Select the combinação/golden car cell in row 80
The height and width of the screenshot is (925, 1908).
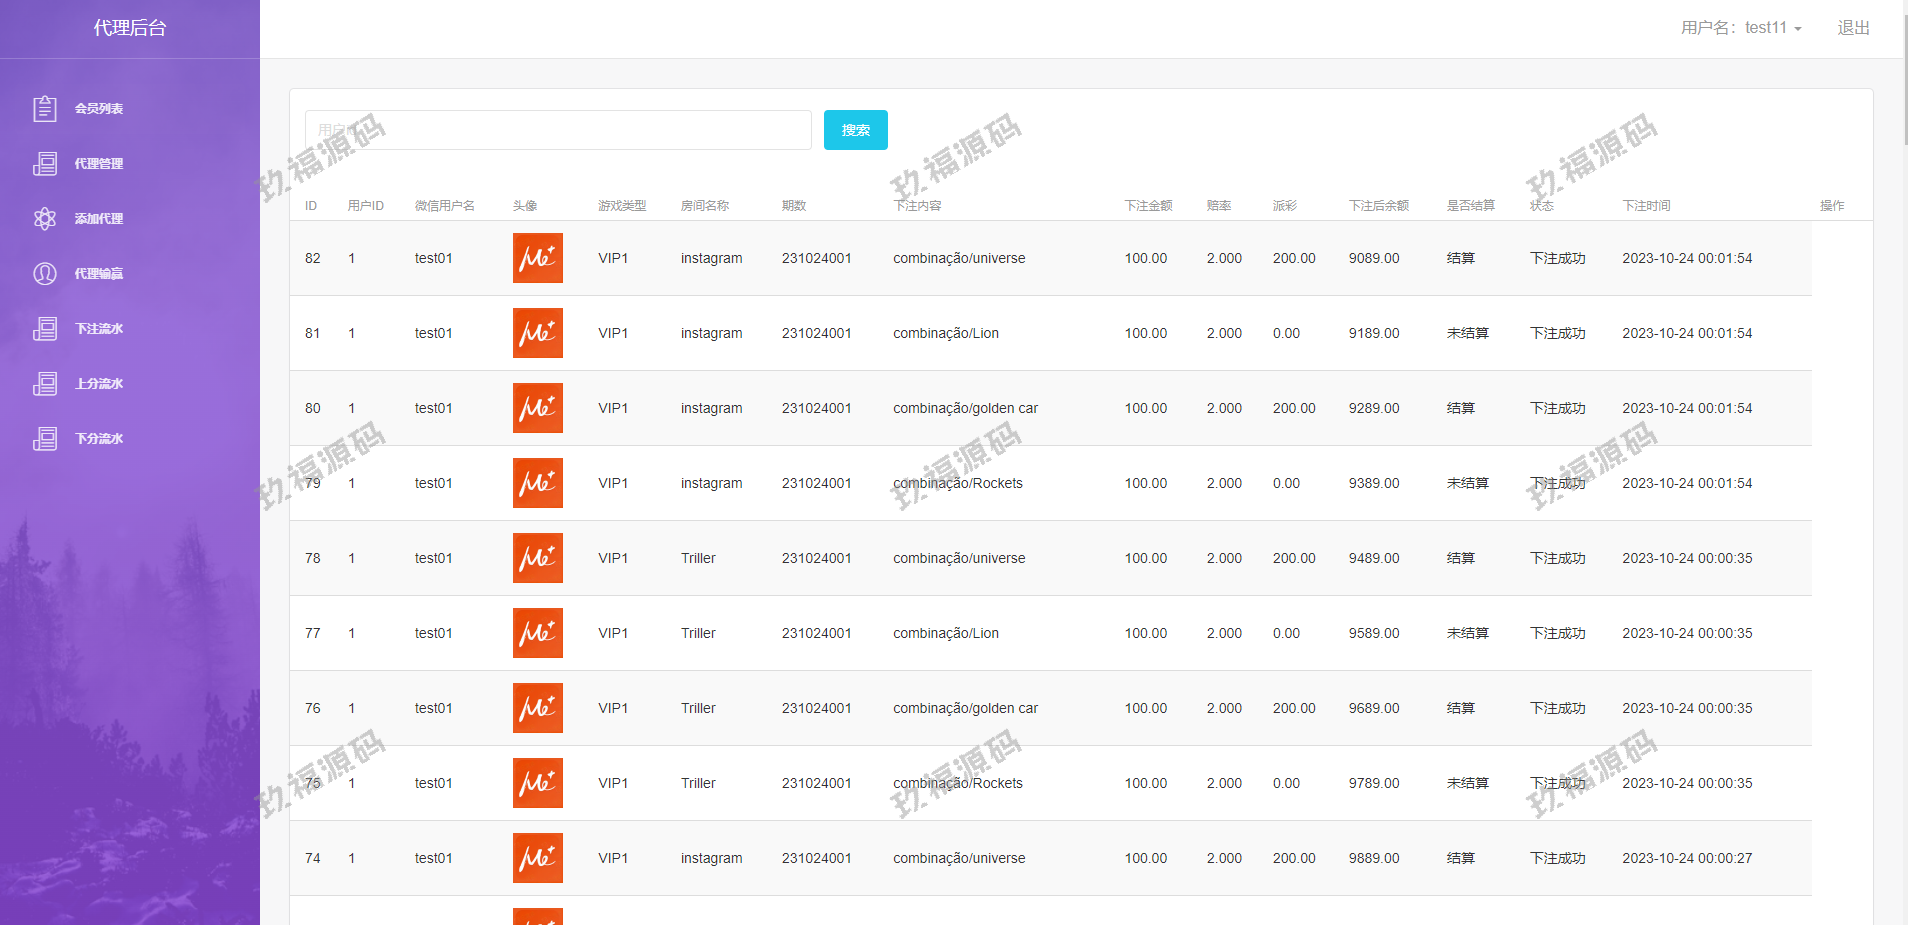(965, 408)
